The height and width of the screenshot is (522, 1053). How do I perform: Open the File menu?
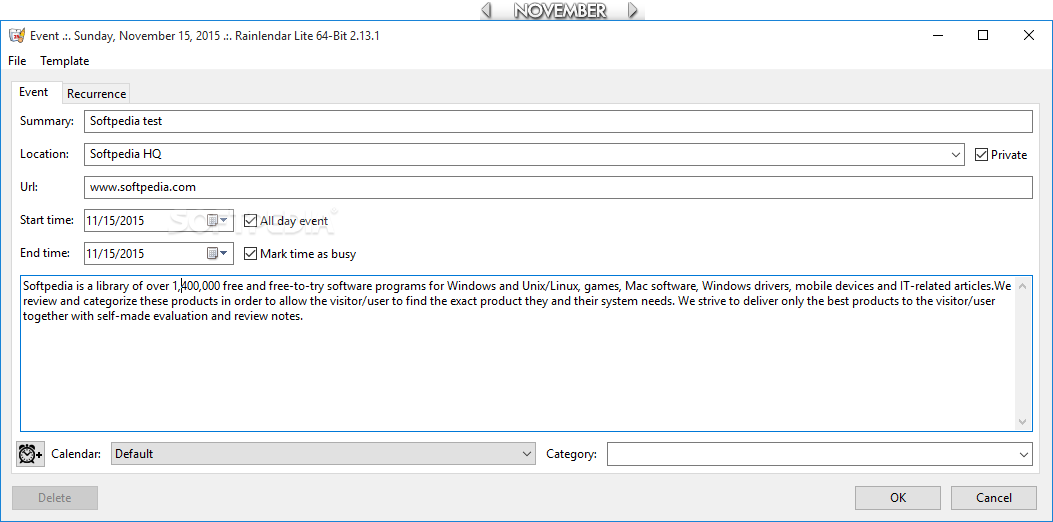[x=17, y=60]
